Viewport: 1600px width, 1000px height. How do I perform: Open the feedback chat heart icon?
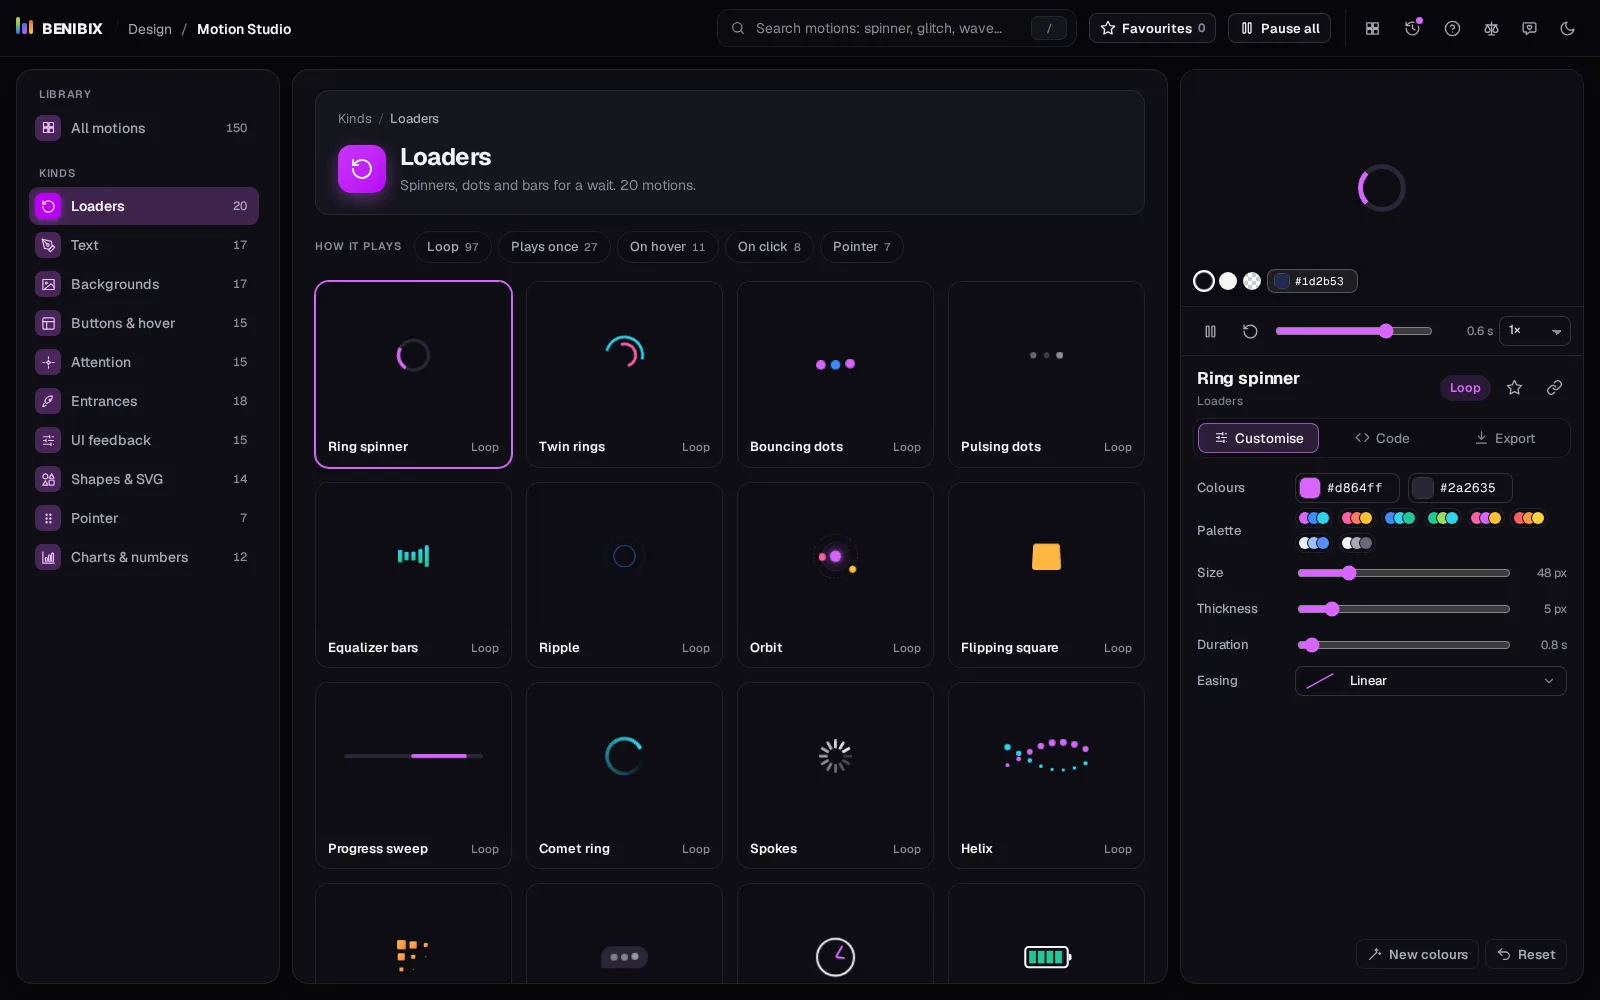click(x=1529, y=28)
